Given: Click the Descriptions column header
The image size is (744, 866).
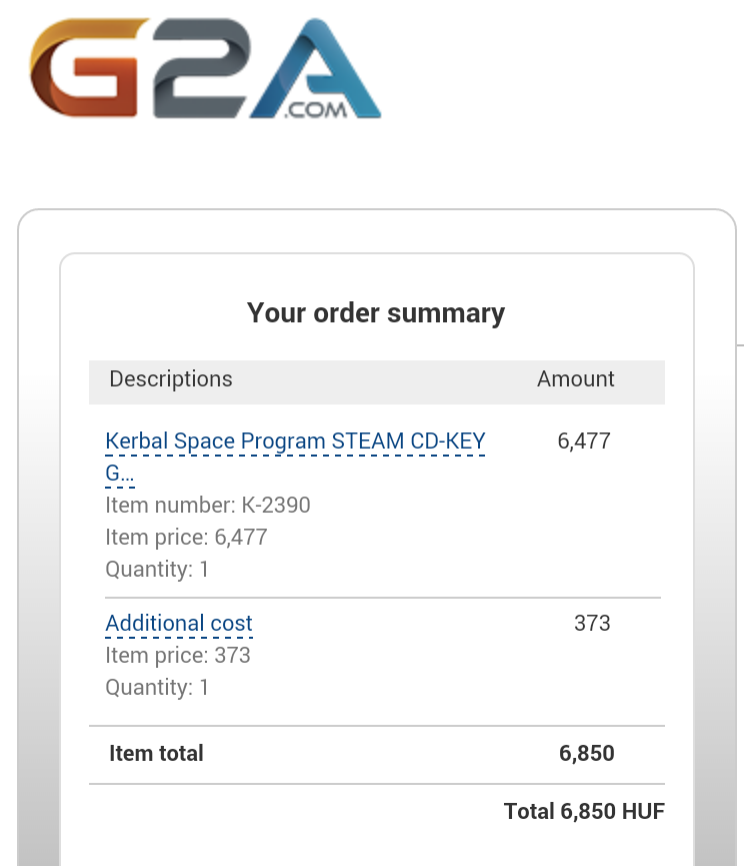Looking at the screenshot, I should tap(171, 379).
